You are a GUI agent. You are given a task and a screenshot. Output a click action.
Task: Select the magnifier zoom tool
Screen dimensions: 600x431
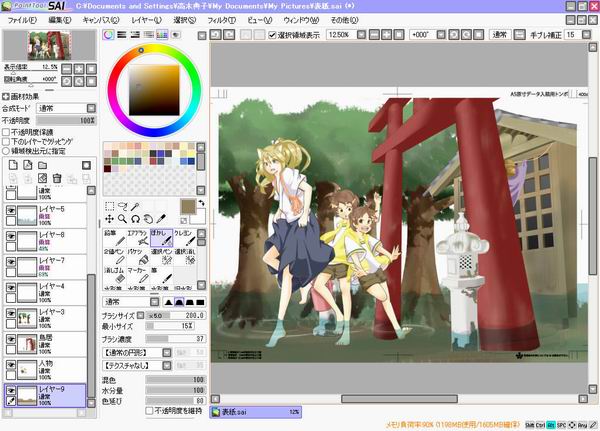[x=122, y=219]
